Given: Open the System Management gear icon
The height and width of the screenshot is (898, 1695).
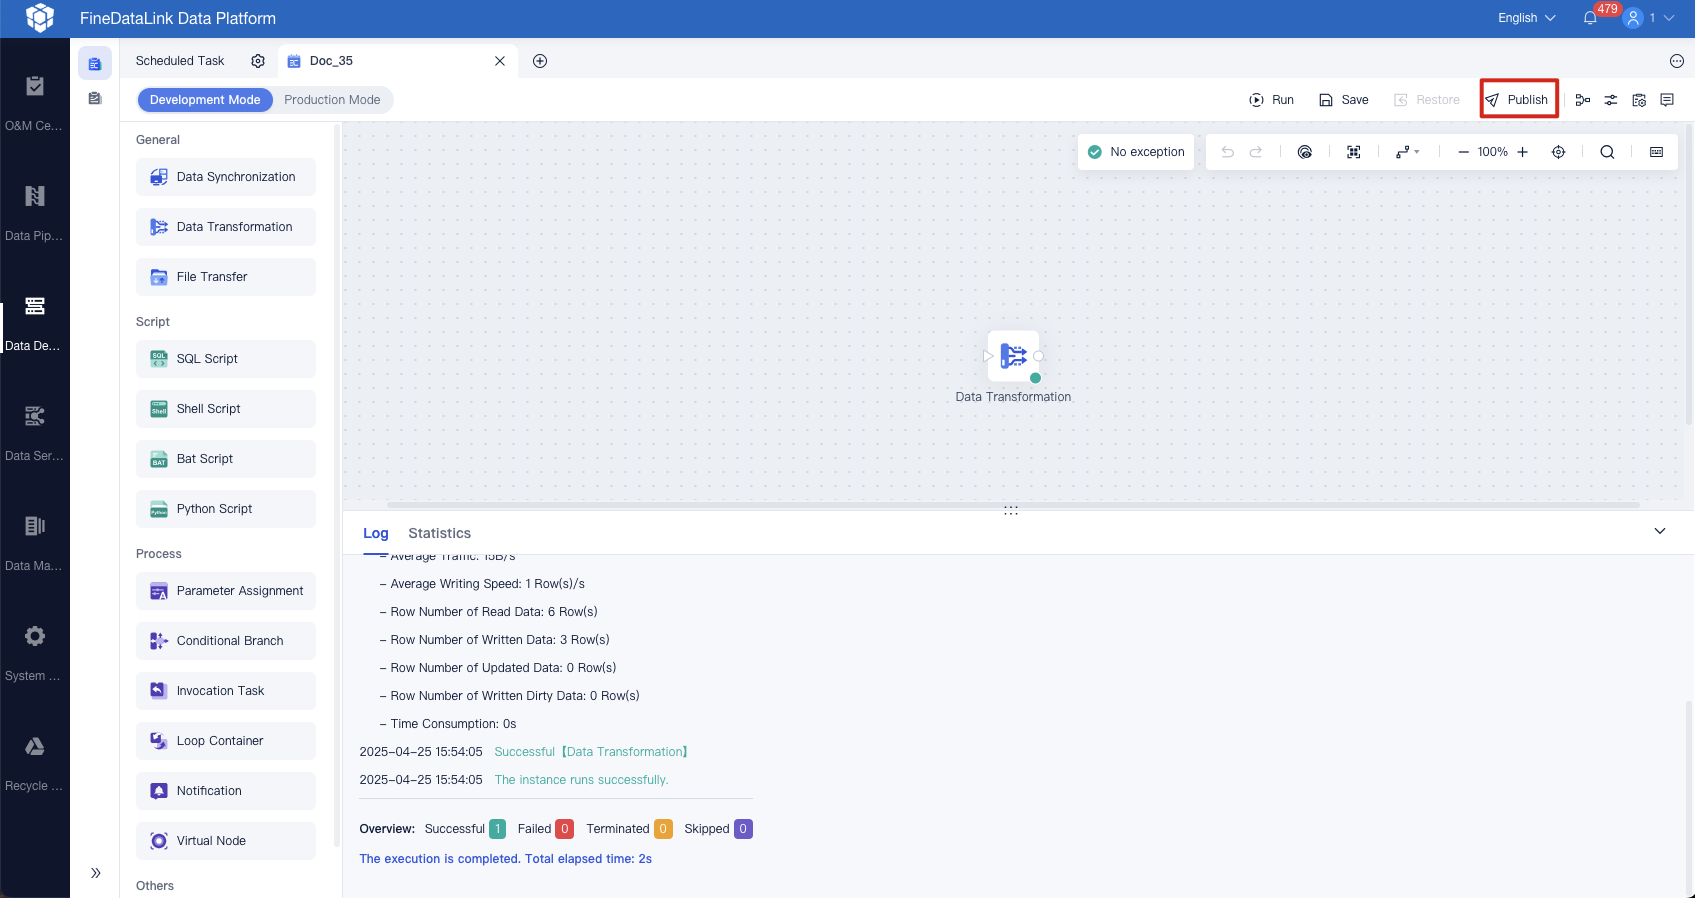Looking at the screenshot, I should tap(35, 636).
